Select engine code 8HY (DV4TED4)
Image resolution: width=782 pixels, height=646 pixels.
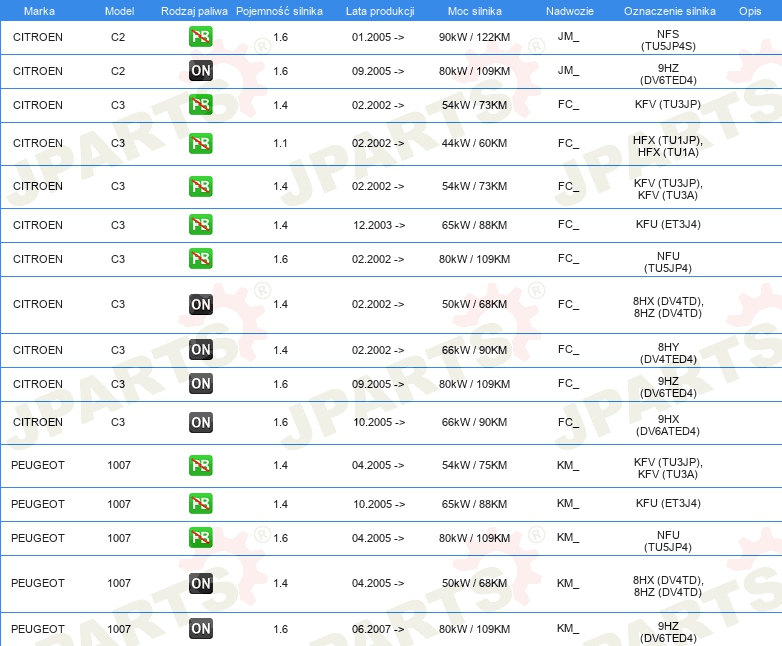(x=668, y=353)
